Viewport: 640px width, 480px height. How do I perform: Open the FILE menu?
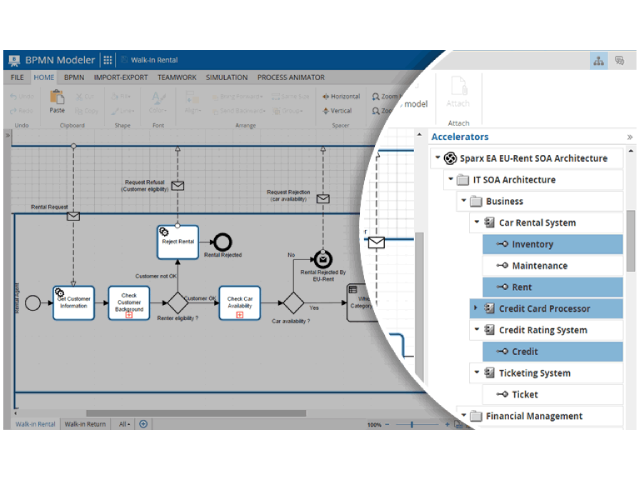17,77
